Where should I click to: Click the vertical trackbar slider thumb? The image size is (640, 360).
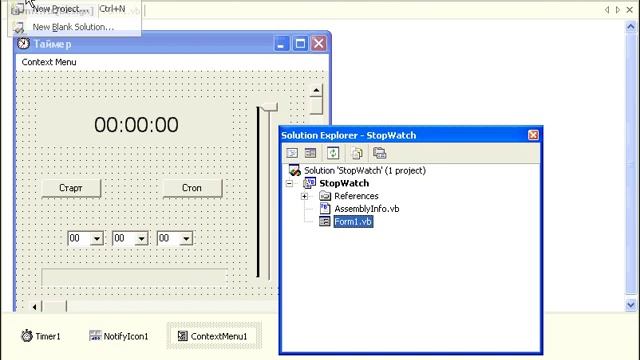[269, 107]
